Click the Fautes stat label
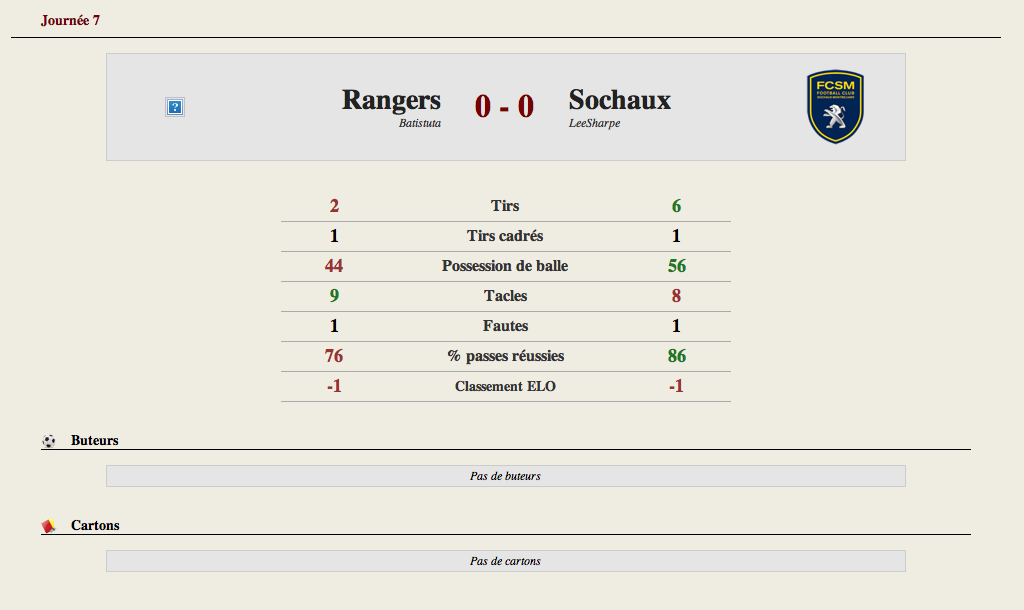This screenshot has width=1024, height=610. (505, 326)
